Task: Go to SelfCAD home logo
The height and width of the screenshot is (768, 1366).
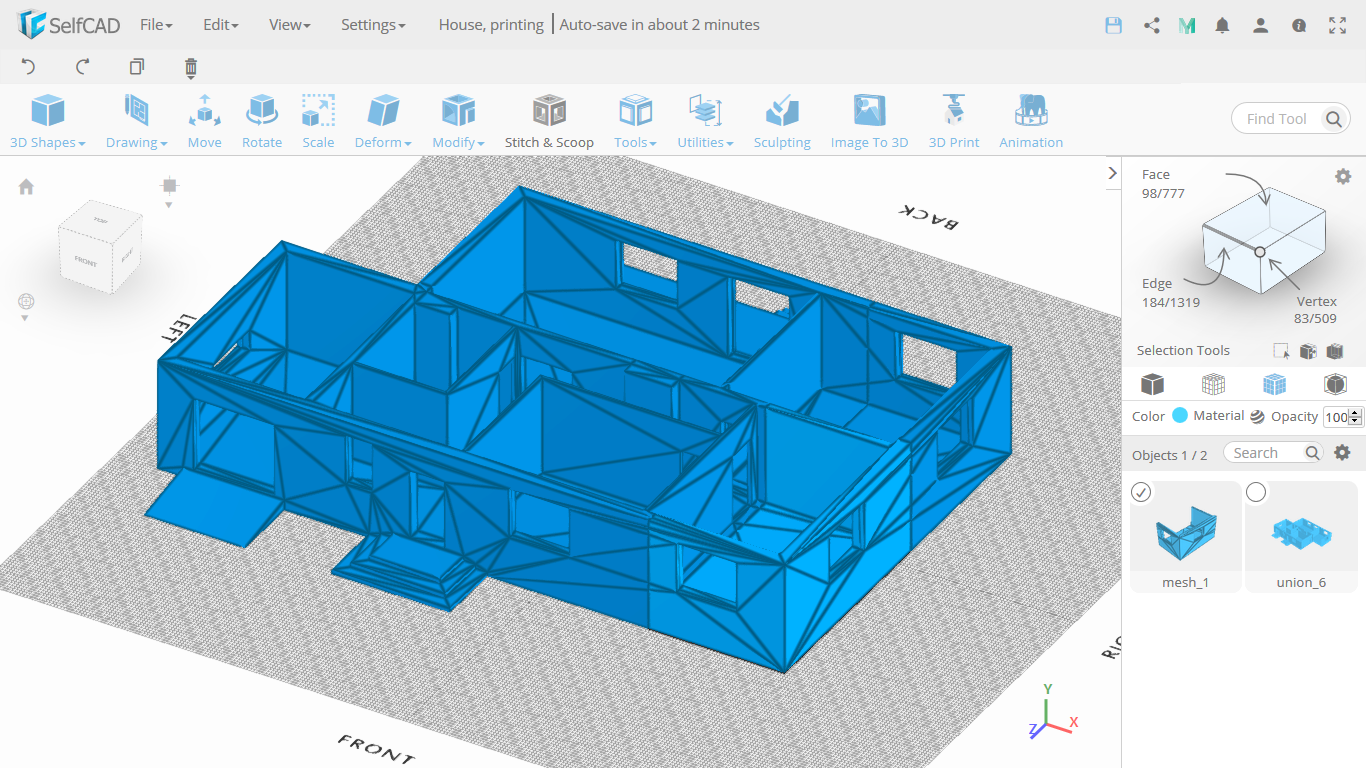Action: (x=69, y=25)
